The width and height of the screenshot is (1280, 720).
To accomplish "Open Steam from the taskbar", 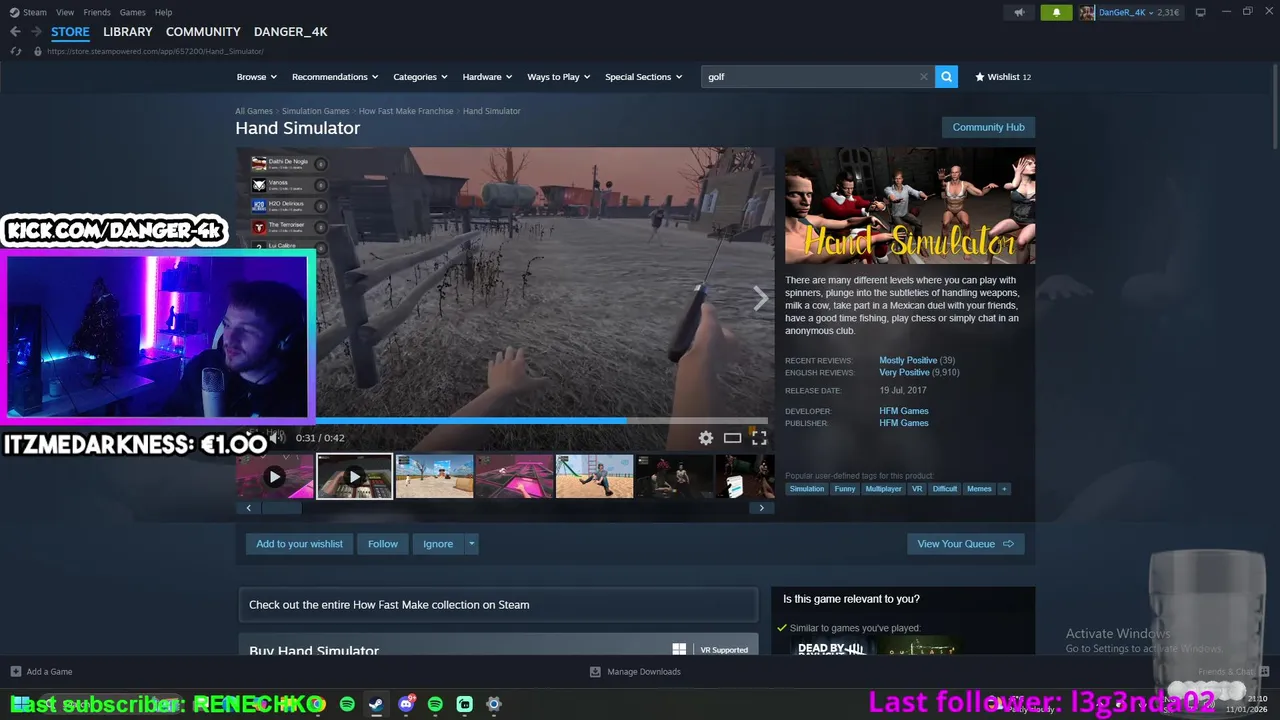I will [x=376, y=704].
